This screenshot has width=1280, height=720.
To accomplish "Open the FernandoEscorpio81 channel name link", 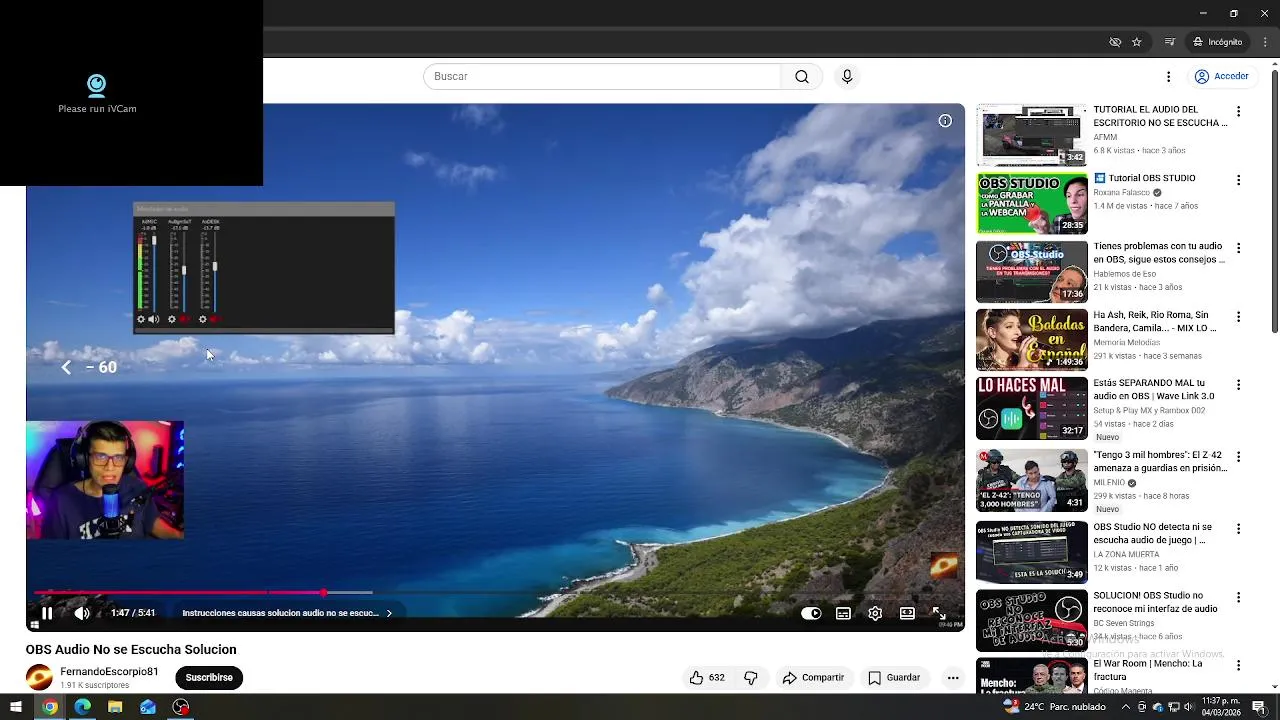I will 109,672.
